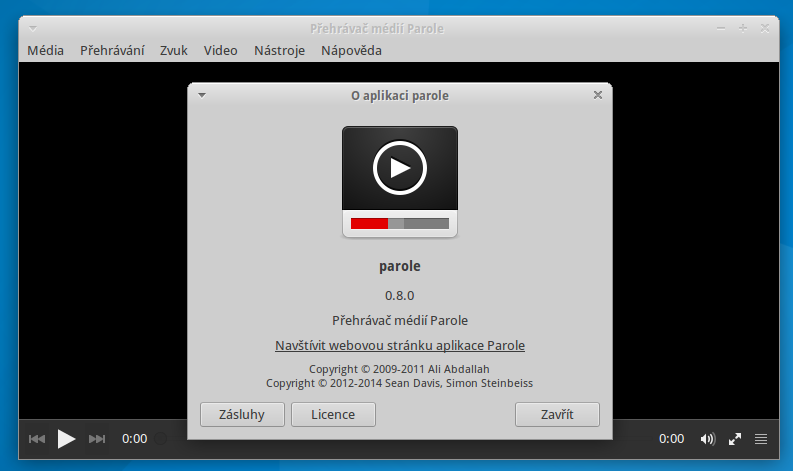Image resolution: width=793 pixels, height=471 pixels.
Task: Click the Zásluhy button
Action: (242, 414)
